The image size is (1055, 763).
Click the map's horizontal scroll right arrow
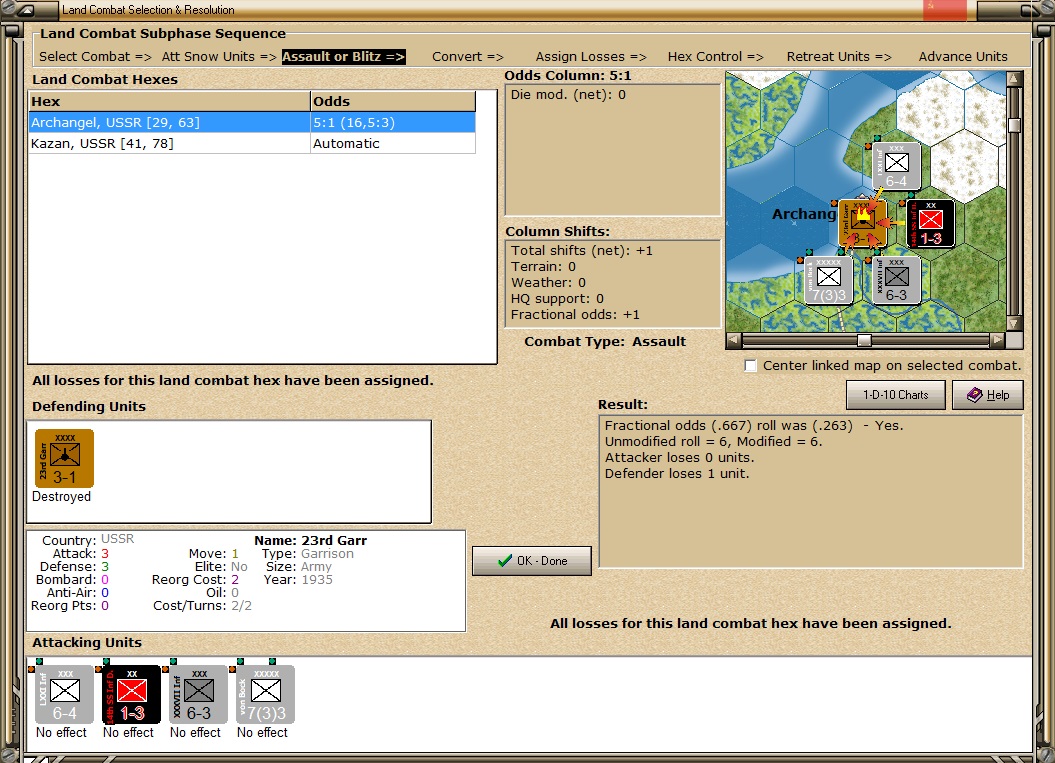(x=998, y=340)
